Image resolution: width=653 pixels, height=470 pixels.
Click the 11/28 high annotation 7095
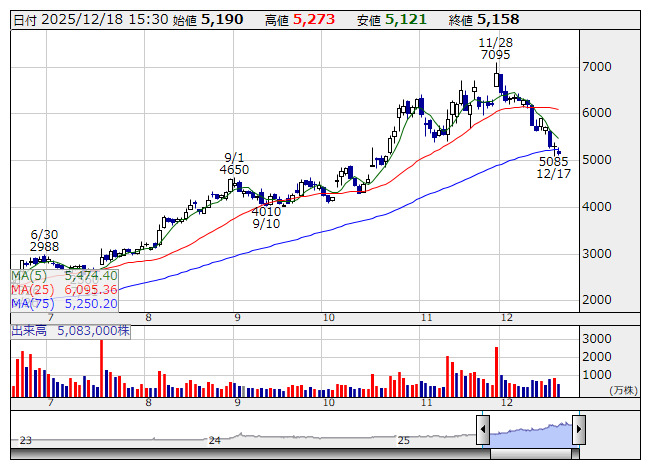(495, 55)
